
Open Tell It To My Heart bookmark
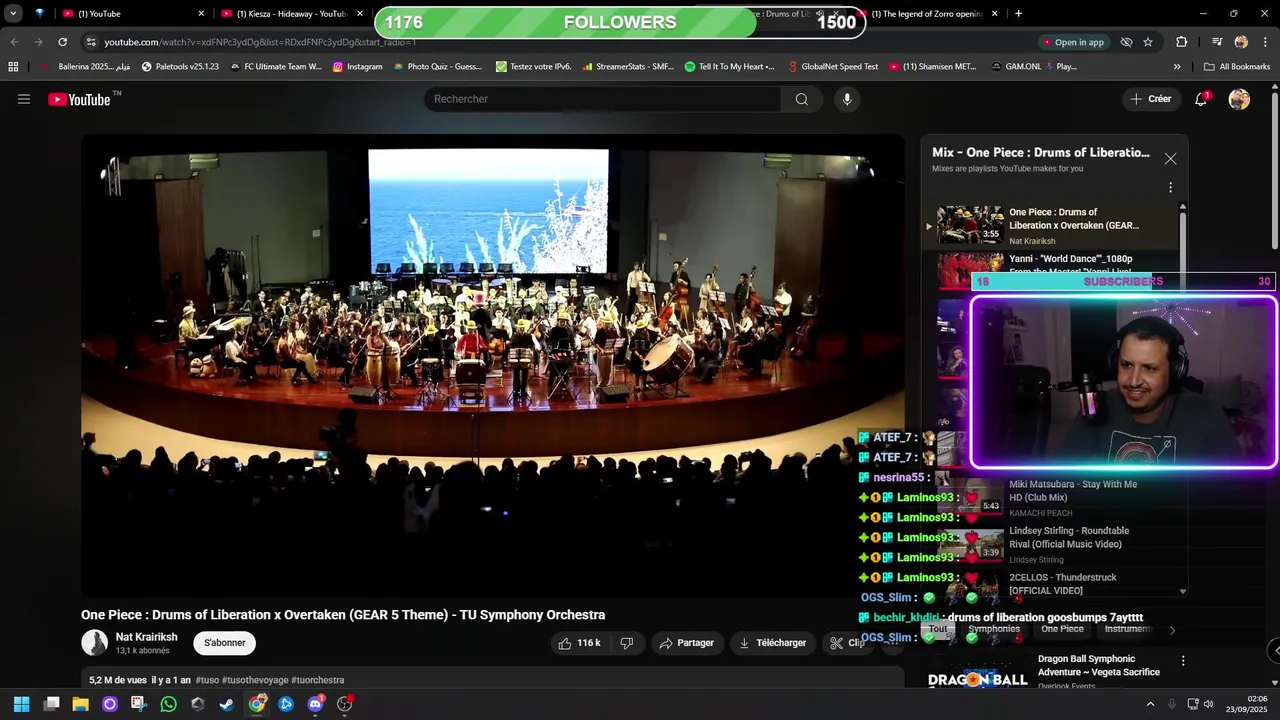[x=729, y=67]
